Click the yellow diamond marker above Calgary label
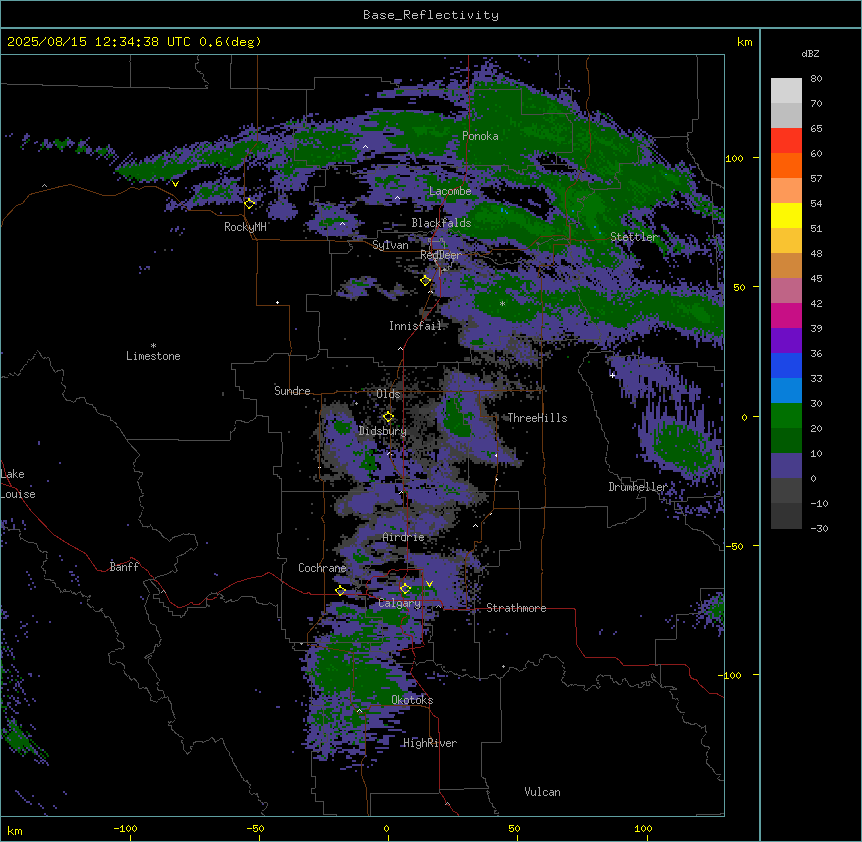This screenshot has width=862, height=842. click(x=405, y=589)
